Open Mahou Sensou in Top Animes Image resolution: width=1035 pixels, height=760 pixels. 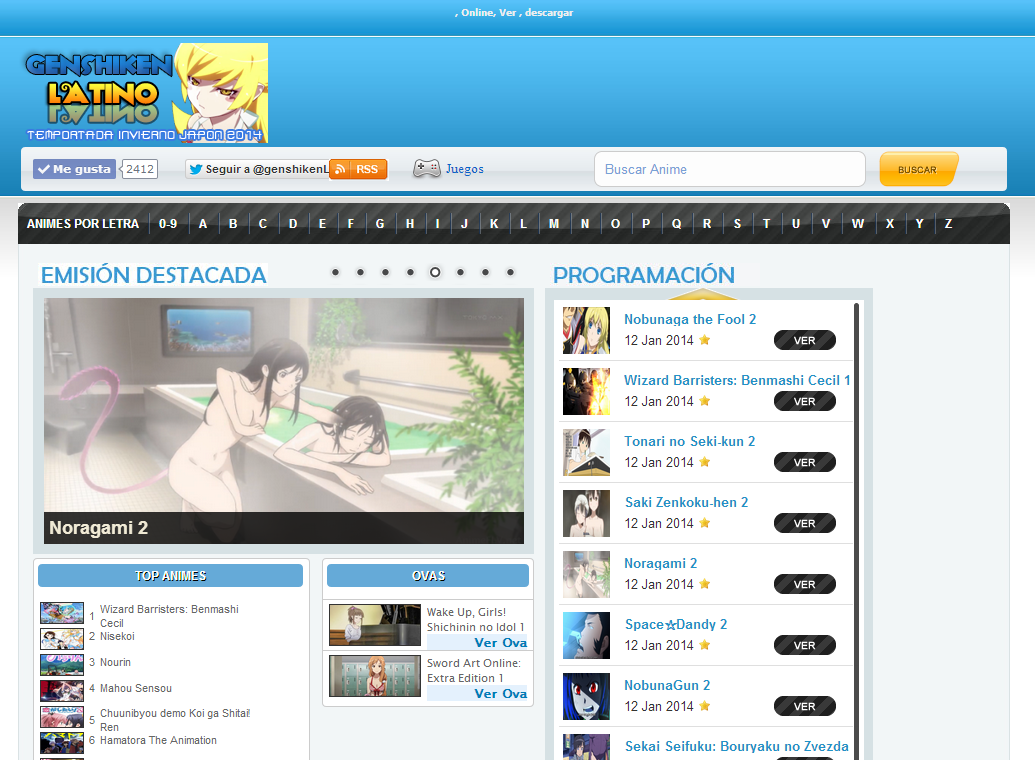click(136, 688)
